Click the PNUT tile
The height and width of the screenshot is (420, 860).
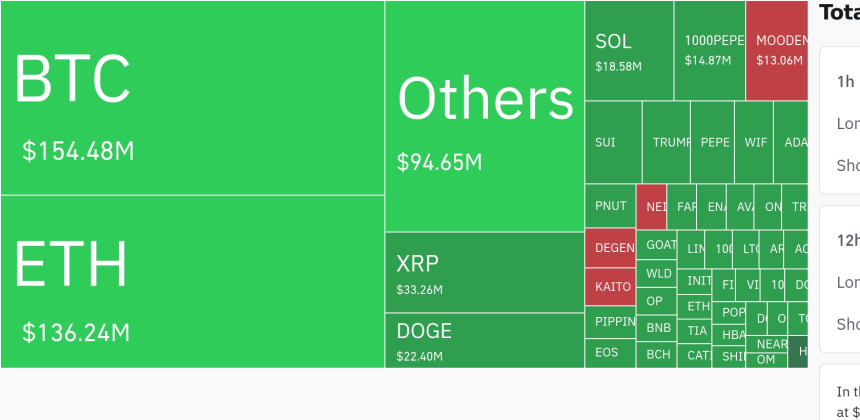click(610, 206)
